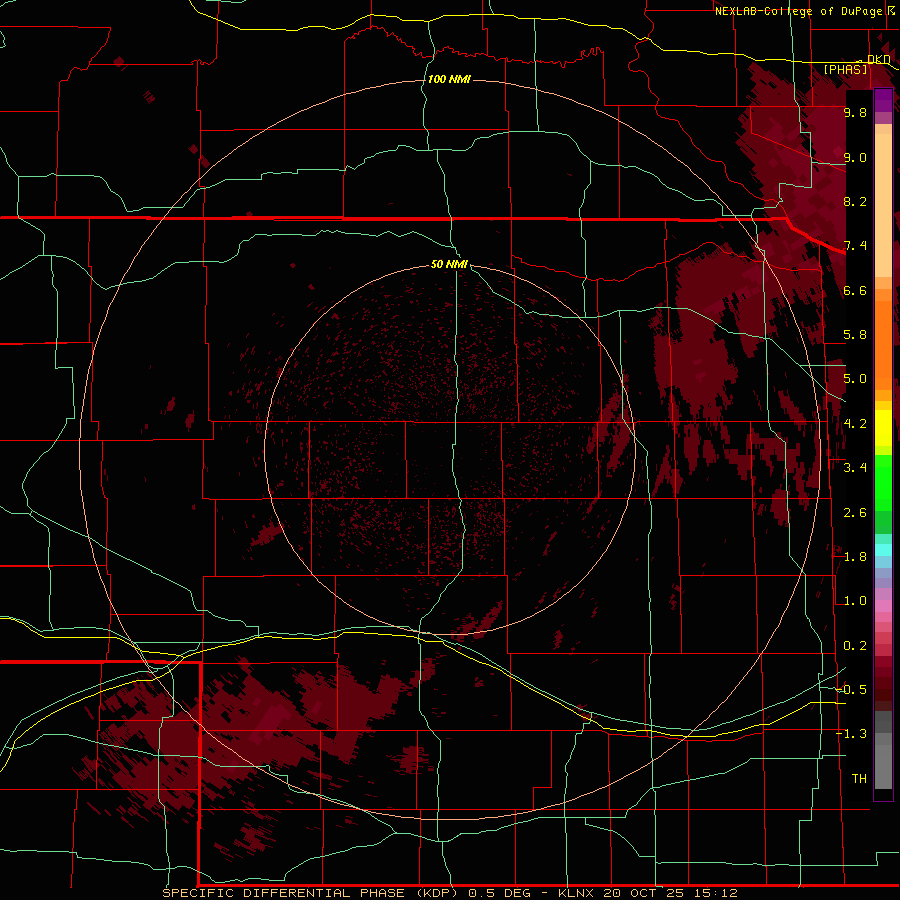
Task: Click the KLNX radar site identifier
Action: [576, 893]
